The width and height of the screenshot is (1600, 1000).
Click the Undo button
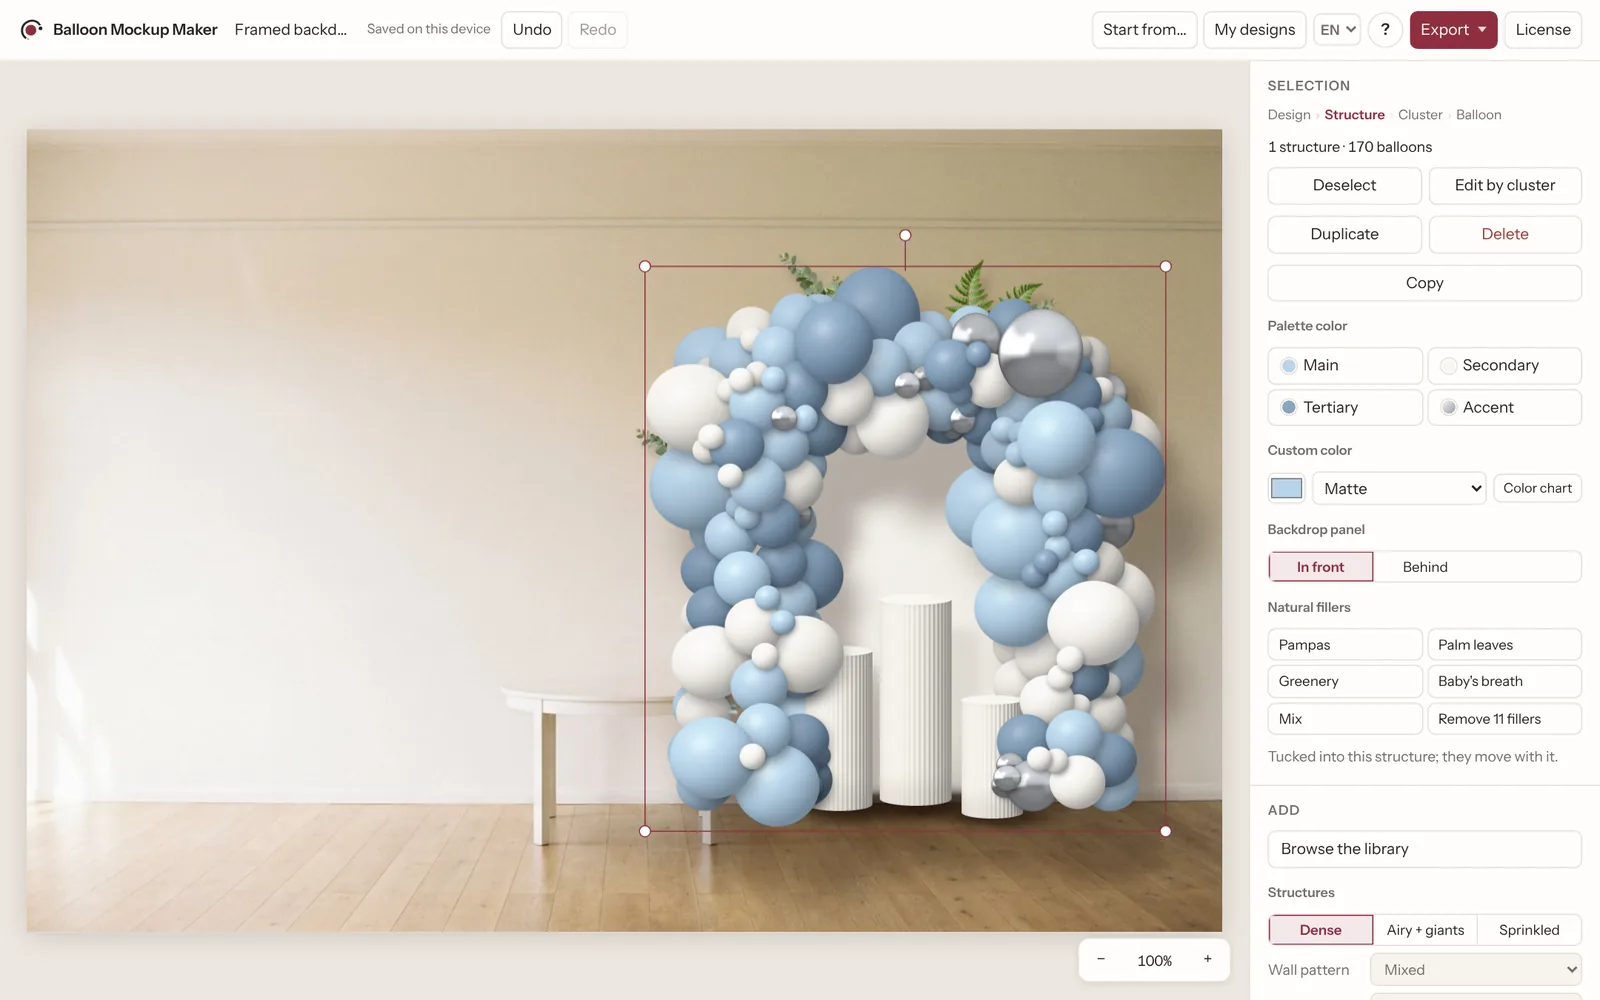tap(532, 30)
